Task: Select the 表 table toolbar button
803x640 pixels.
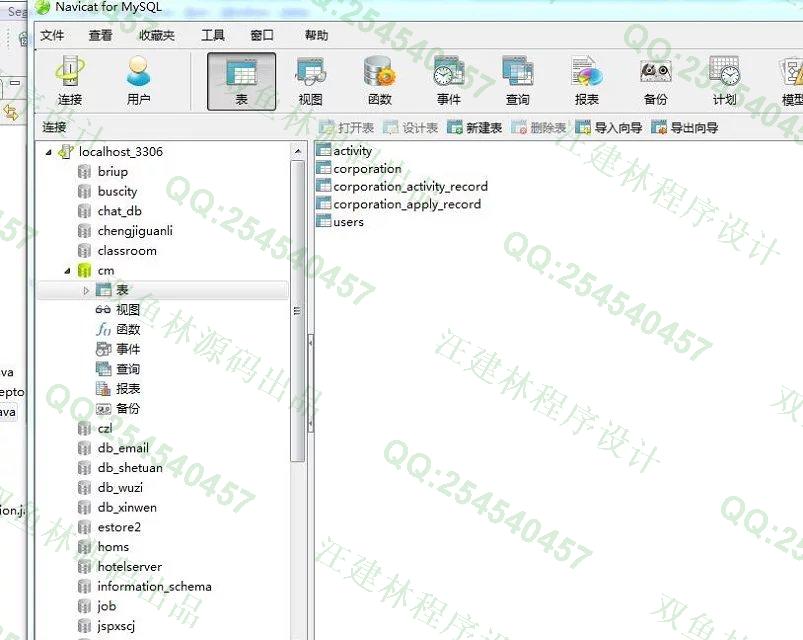Action: (x=241, y=81)
